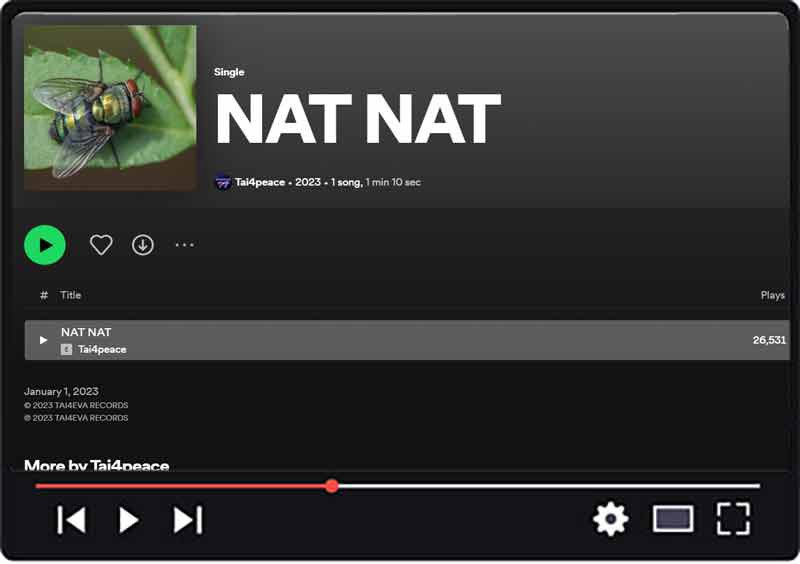Open the video player settings gear
Viewport: 800px width, 564px height.
[x=610, y=519]
